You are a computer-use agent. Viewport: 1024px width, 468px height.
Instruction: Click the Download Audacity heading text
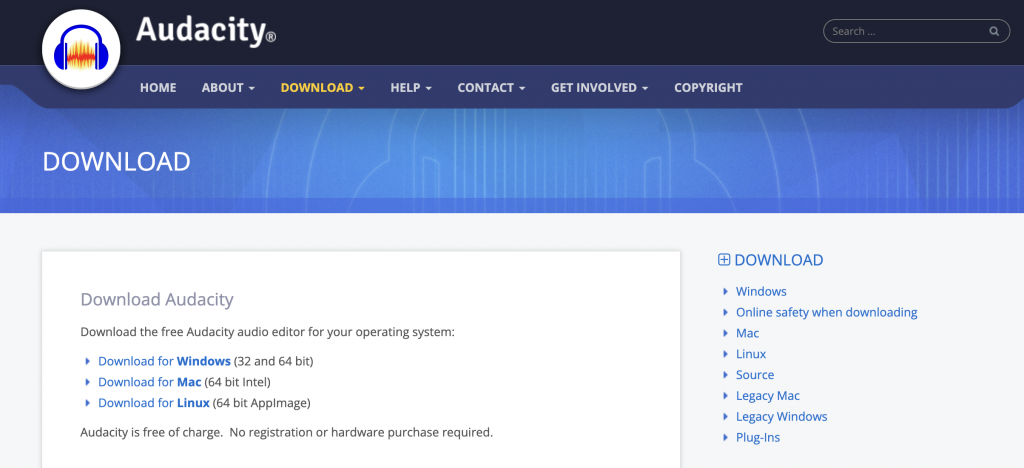[157, 300]
